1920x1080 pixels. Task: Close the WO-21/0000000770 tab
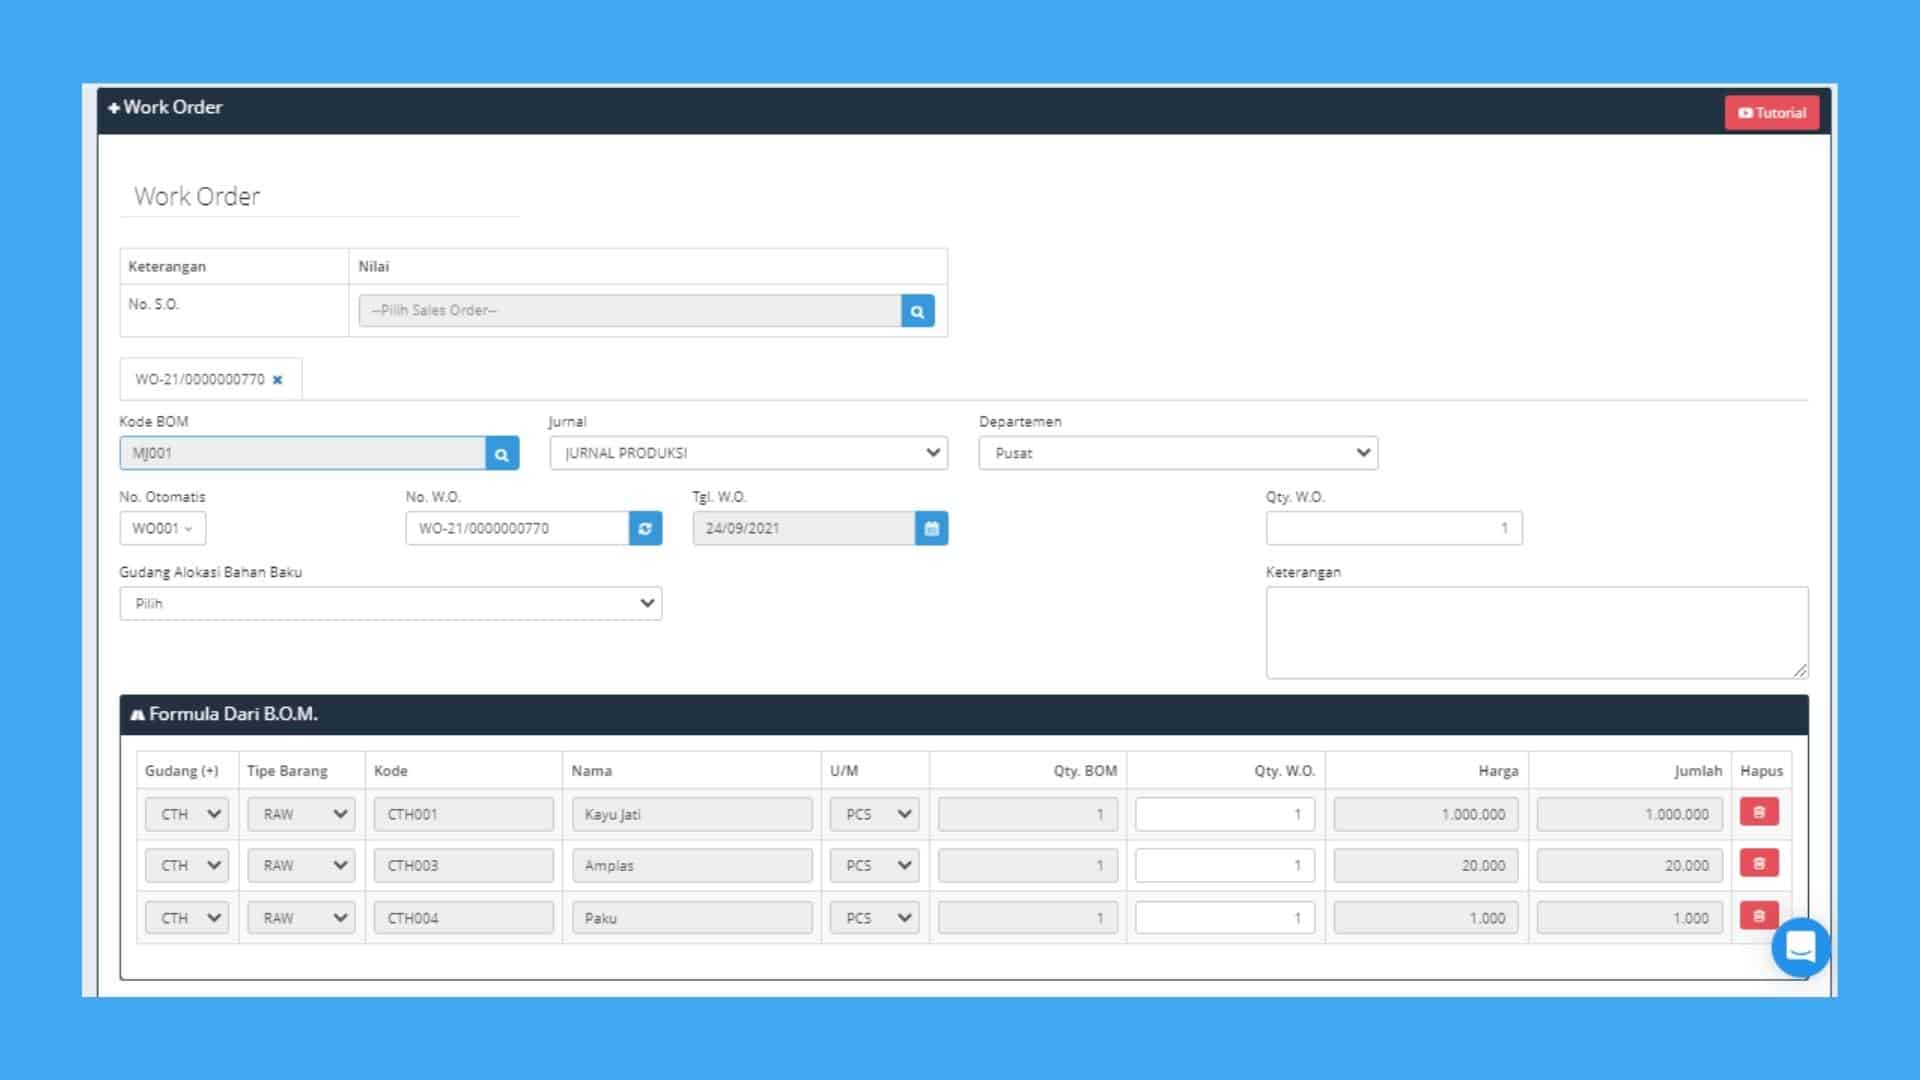278,380
